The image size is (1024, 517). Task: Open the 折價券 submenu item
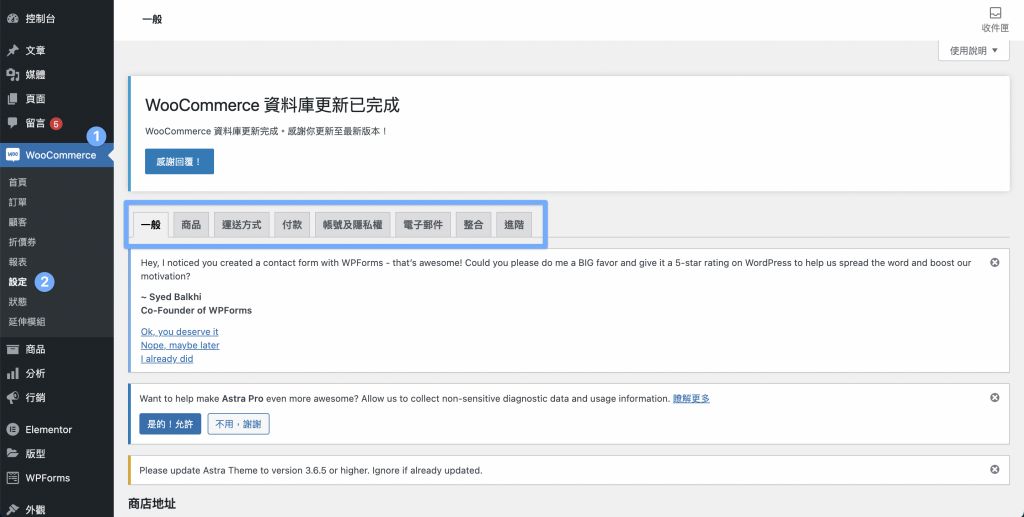point(22,242)
